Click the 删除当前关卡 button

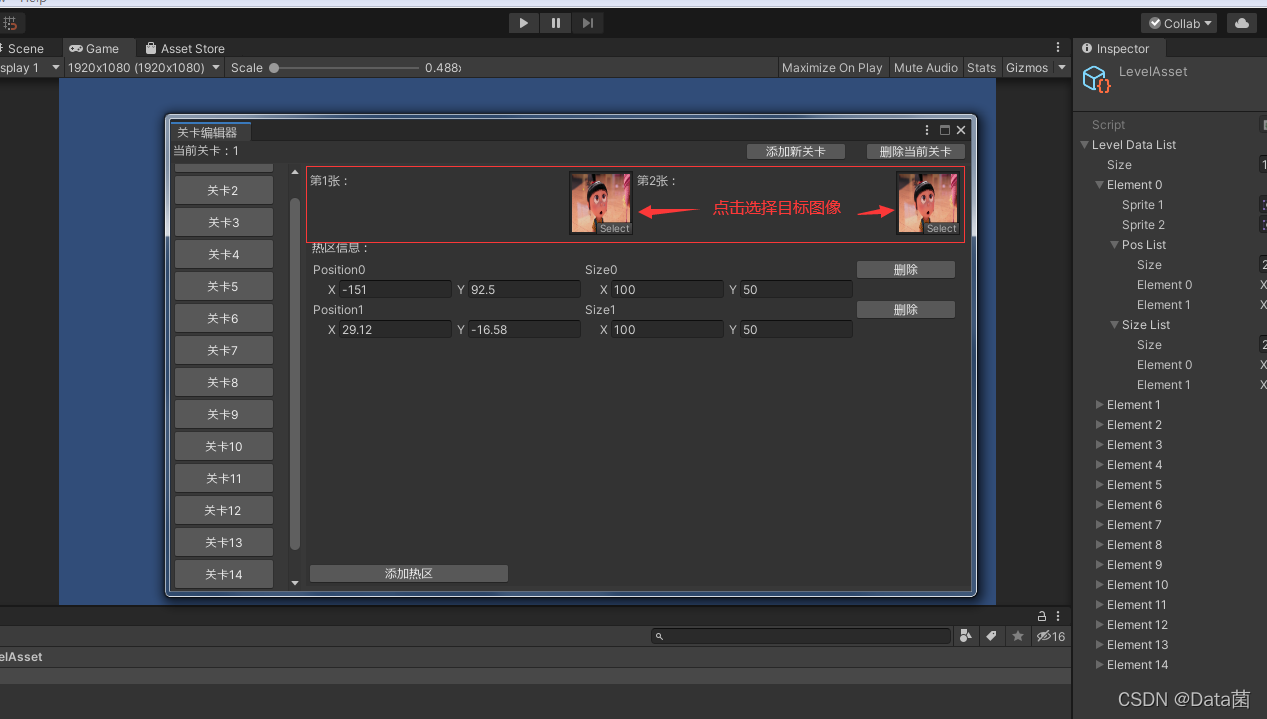point(916,151)
